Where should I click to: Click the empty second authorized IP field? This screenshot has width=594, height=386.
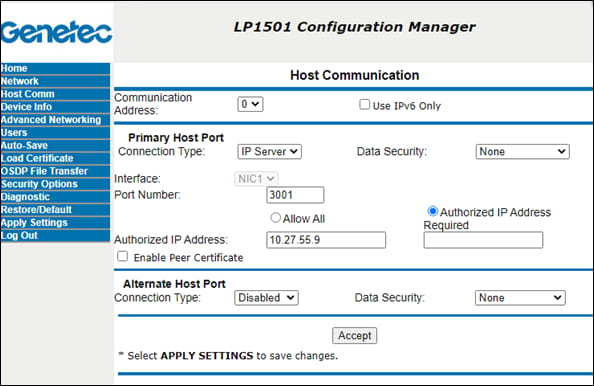click(483, 240)
